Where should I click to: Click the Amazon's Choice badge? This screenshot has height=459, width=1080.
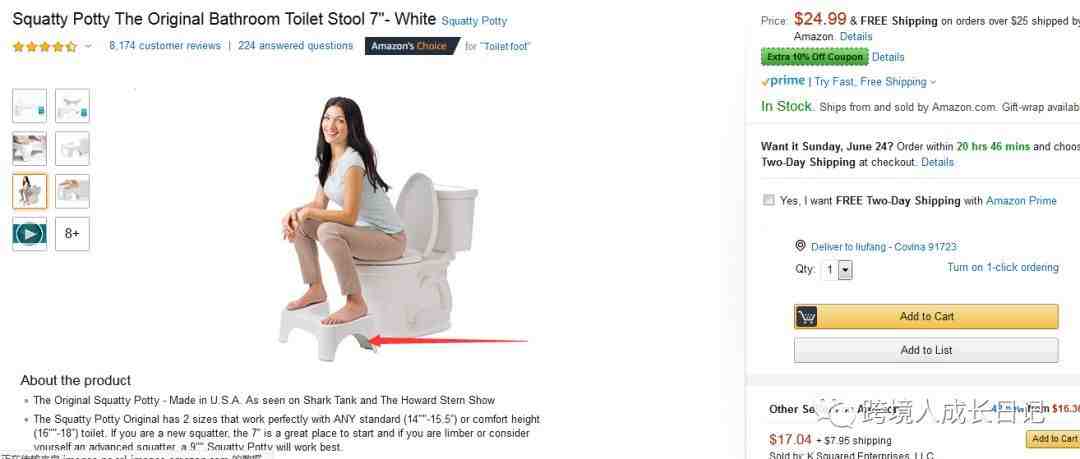[x=412, y=46]
